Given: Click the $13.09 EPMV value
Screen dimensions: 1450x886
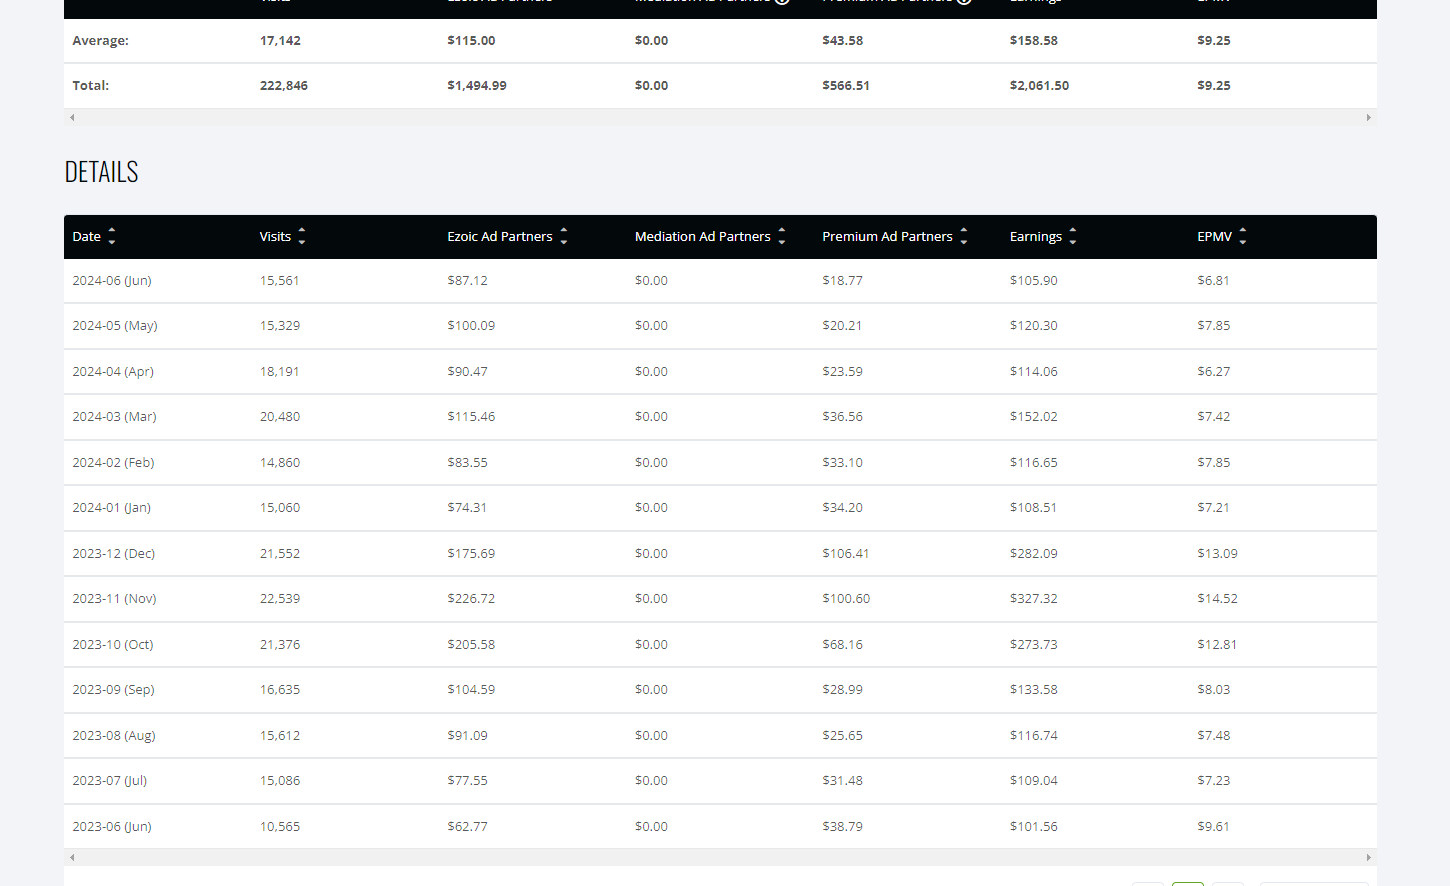Looking at the screenshot, I should coord(1217,554).
